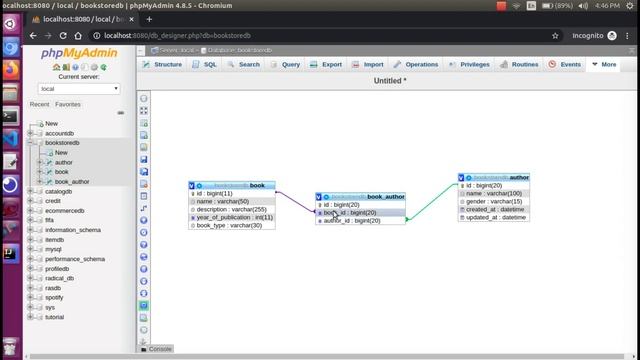
Task: Select author_id column in book_author table
Action: tap(360, 221)
